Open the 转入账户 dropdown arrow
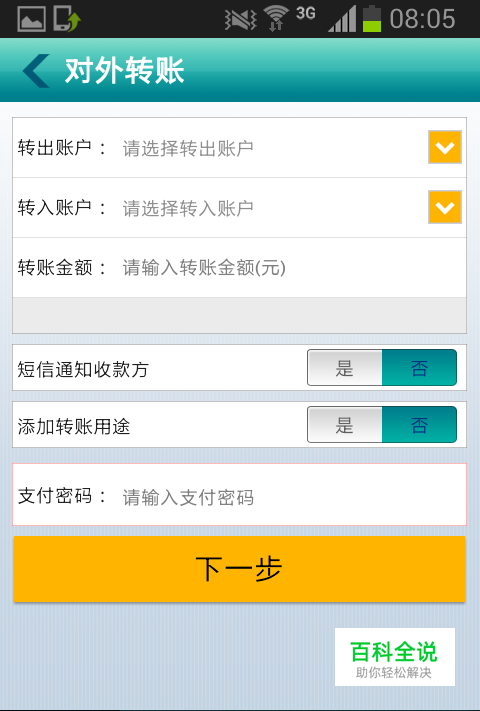 click(445, 207)
